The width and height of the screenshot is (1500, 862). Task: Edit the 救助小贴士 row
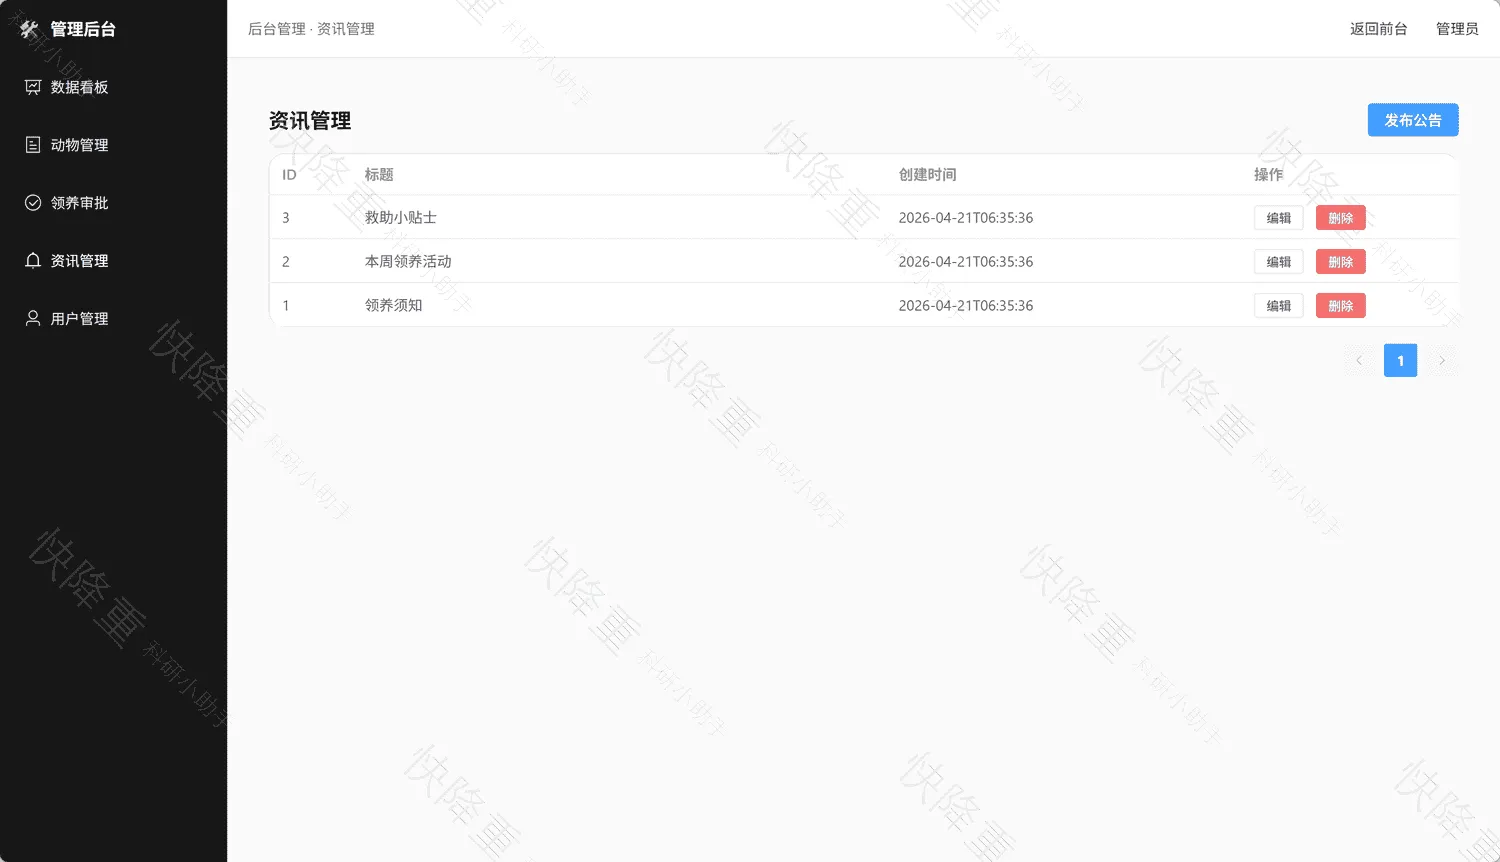point(1279,218)
